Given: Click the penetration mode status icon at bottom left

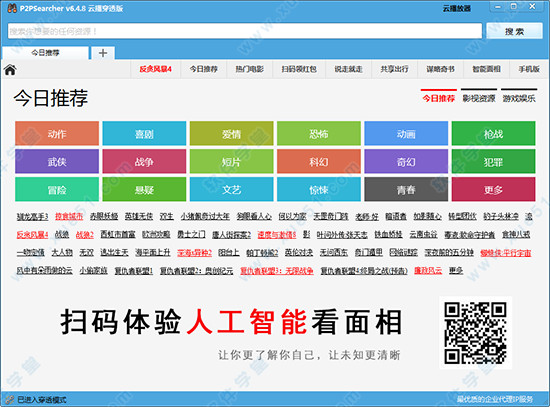Looking at the screenshot, I should pos(9,399).
